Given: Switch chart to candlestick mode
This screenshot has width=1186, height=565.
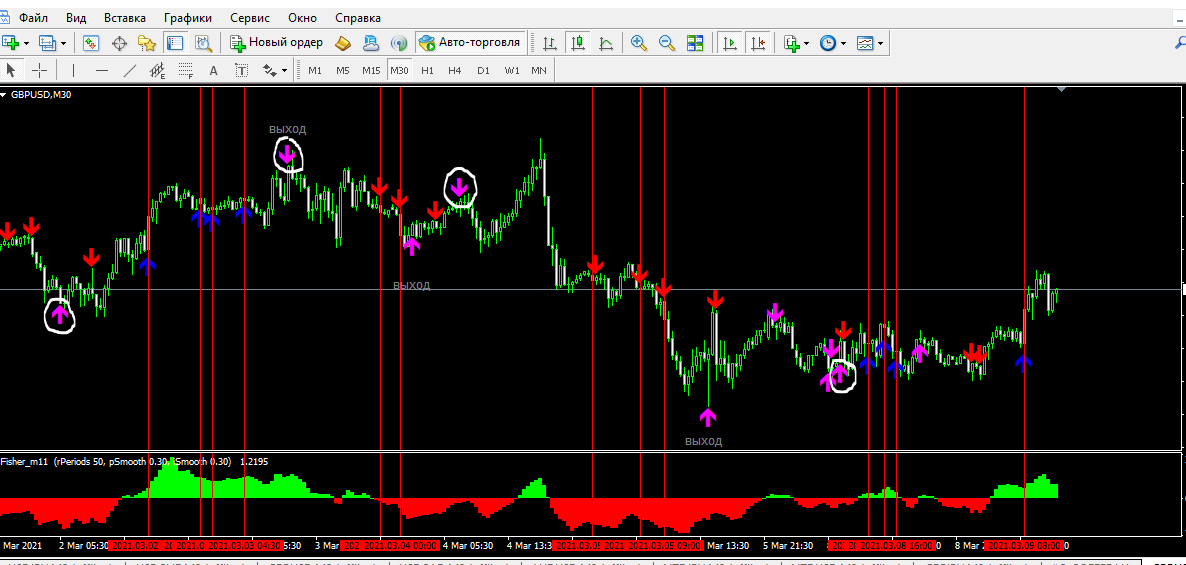Looking at the screenshot, I should 578,43.
